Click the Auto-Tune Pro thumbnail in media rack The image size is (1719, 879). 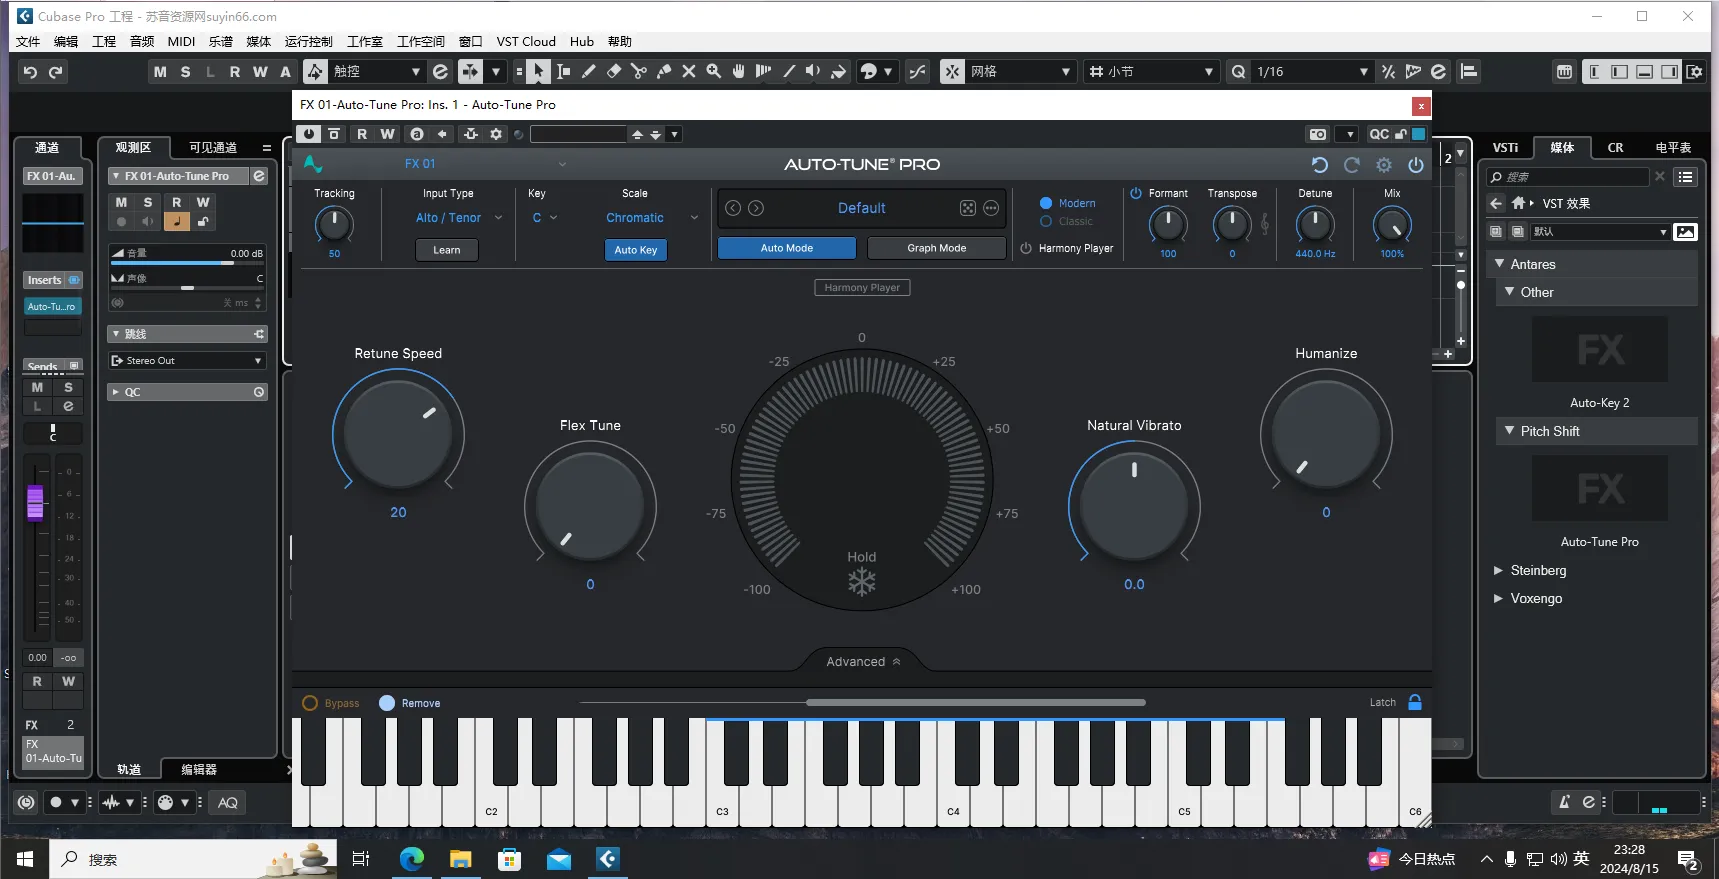1599,488
